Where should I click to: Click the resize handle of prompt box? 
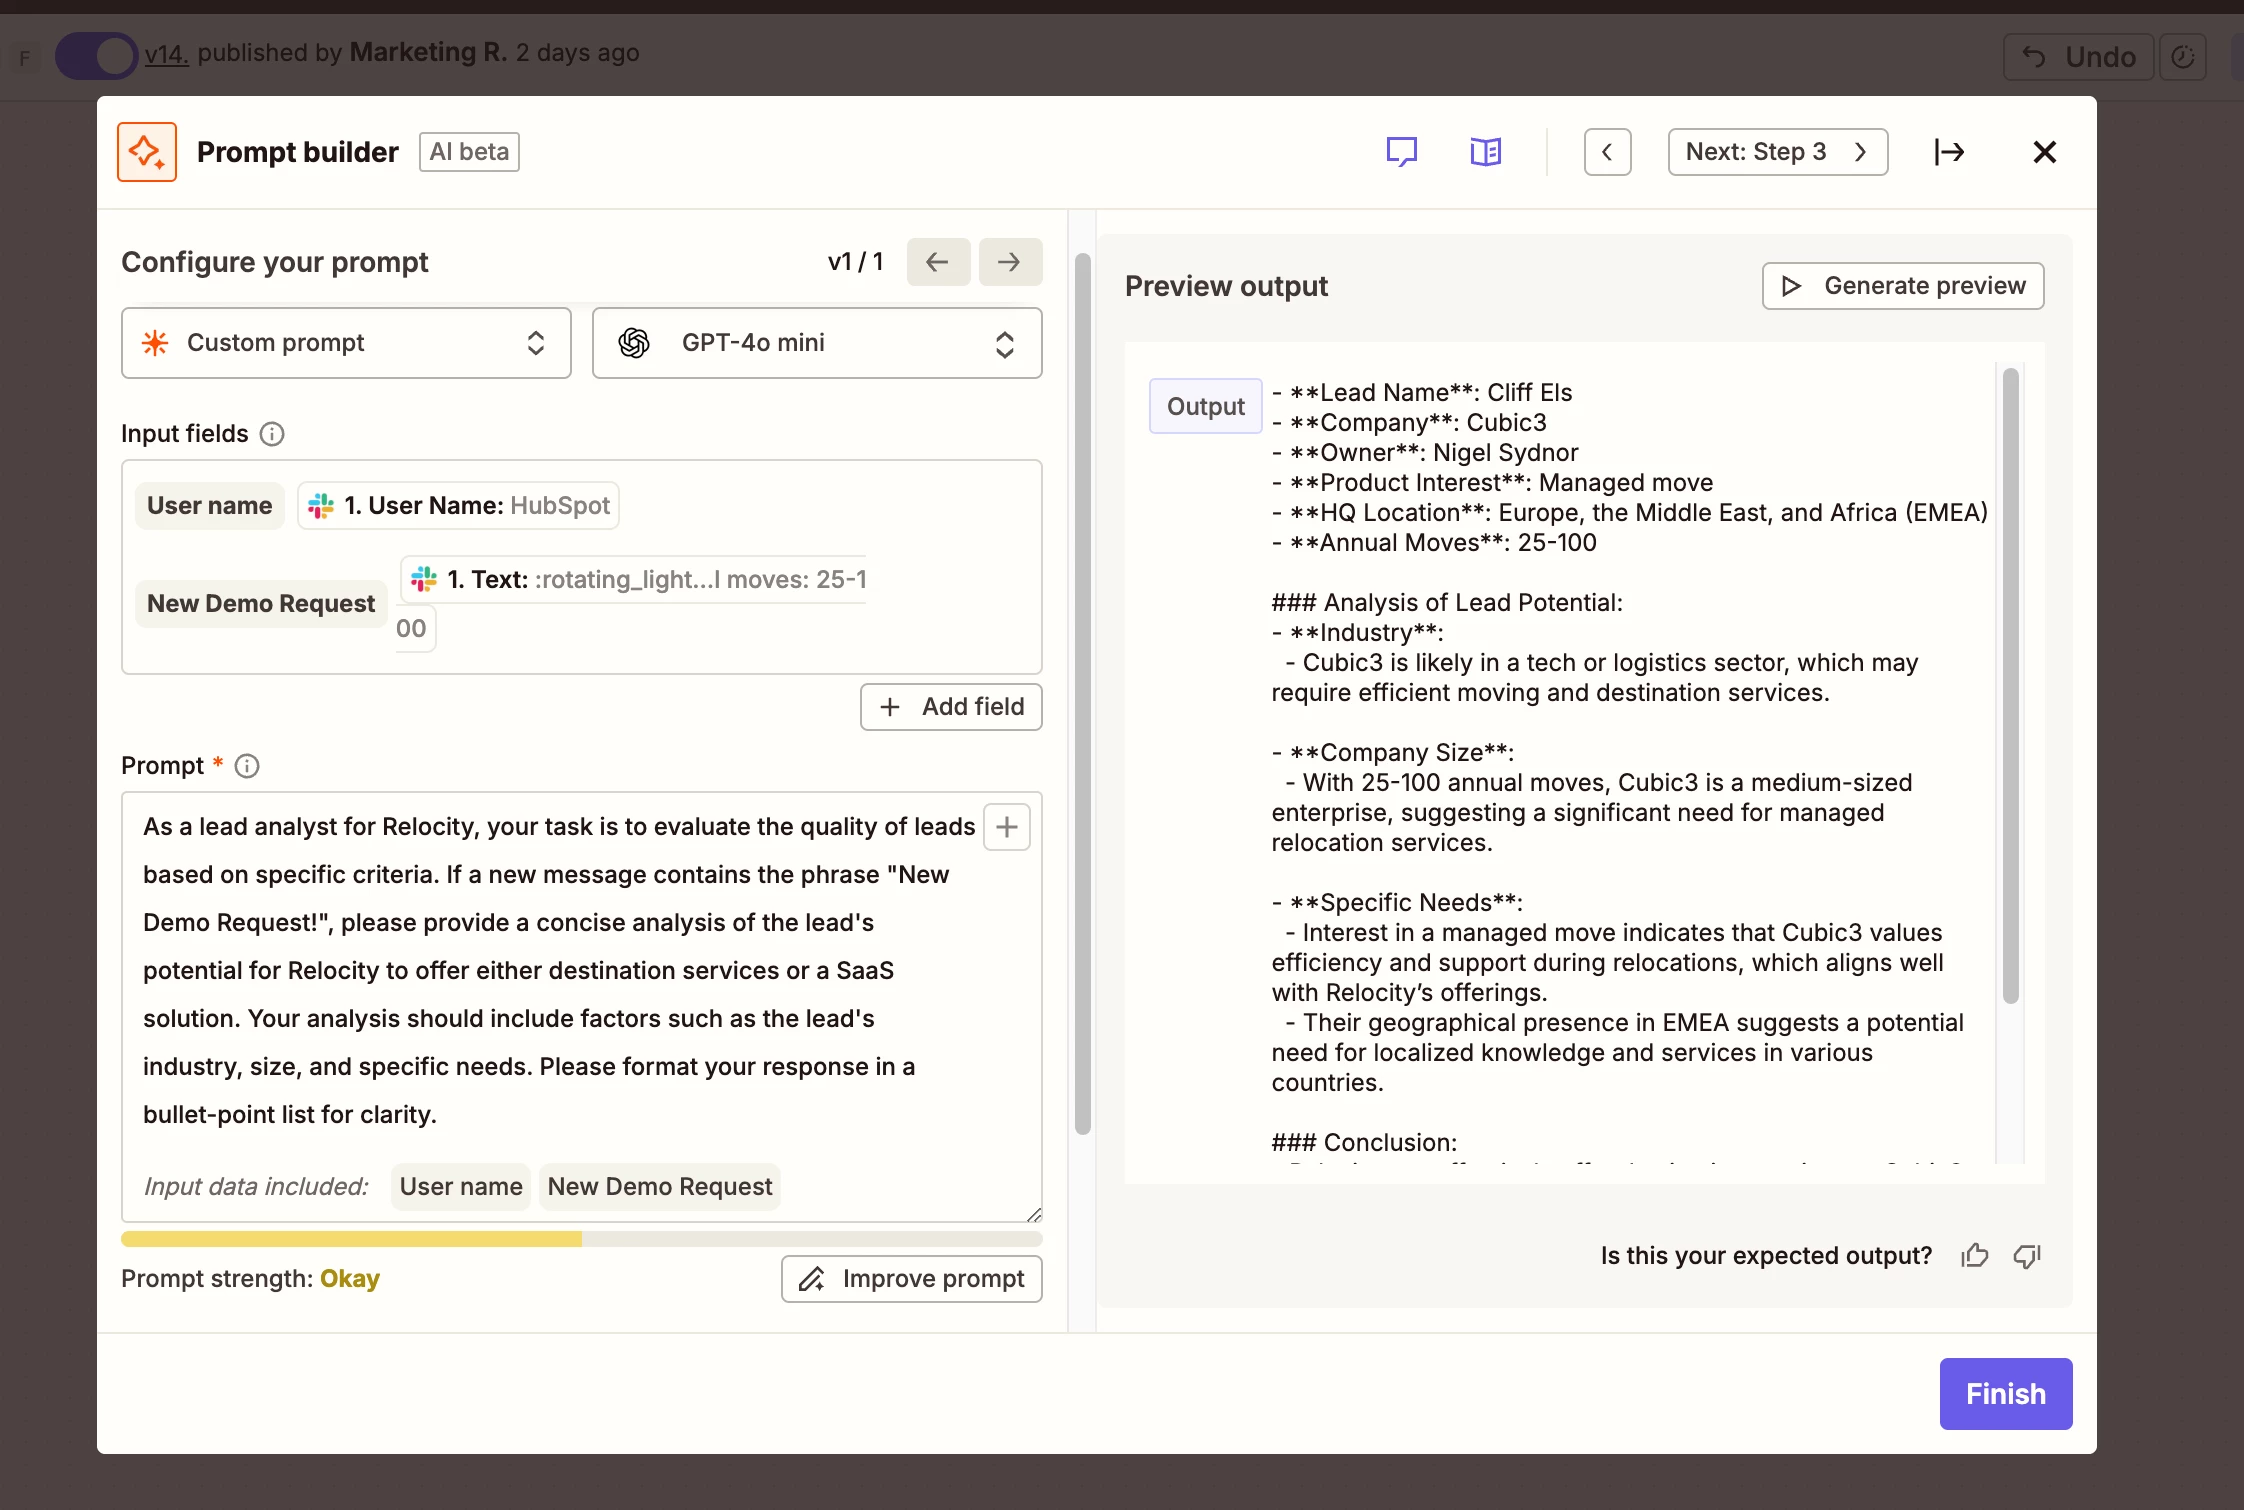point(1034,1214)
